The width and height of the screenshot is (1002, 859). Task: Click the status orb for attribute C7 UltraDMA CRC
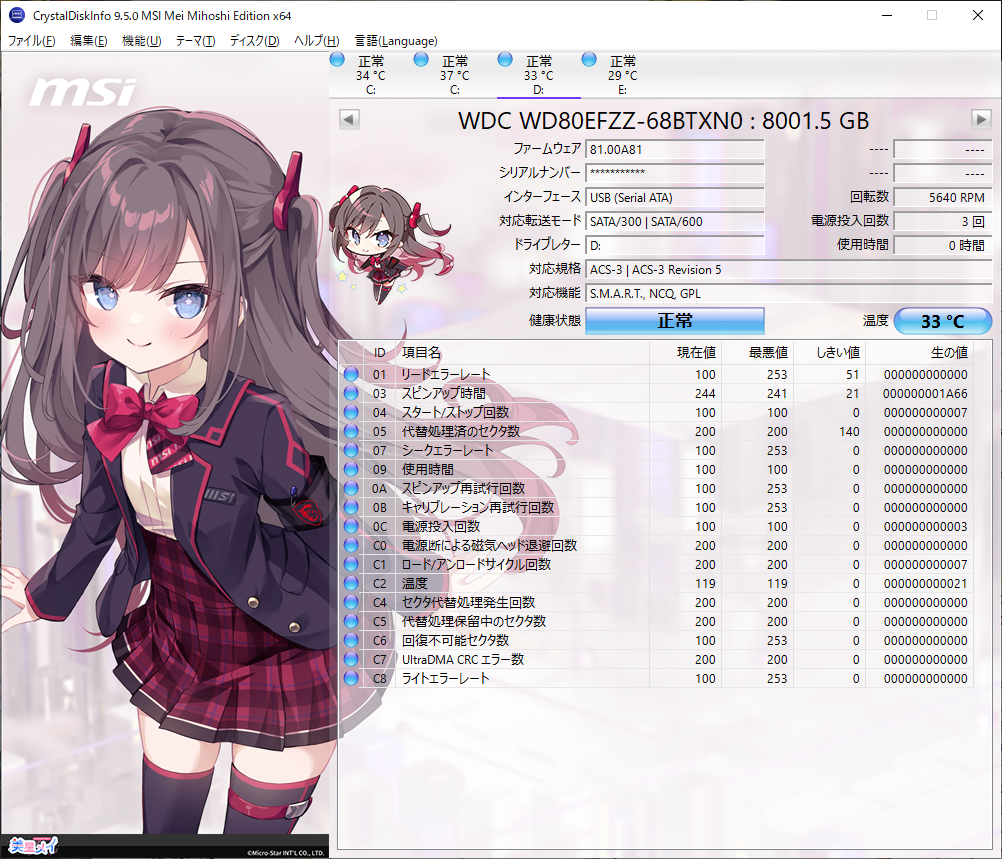pyautogui.click(x=351, y=659)
